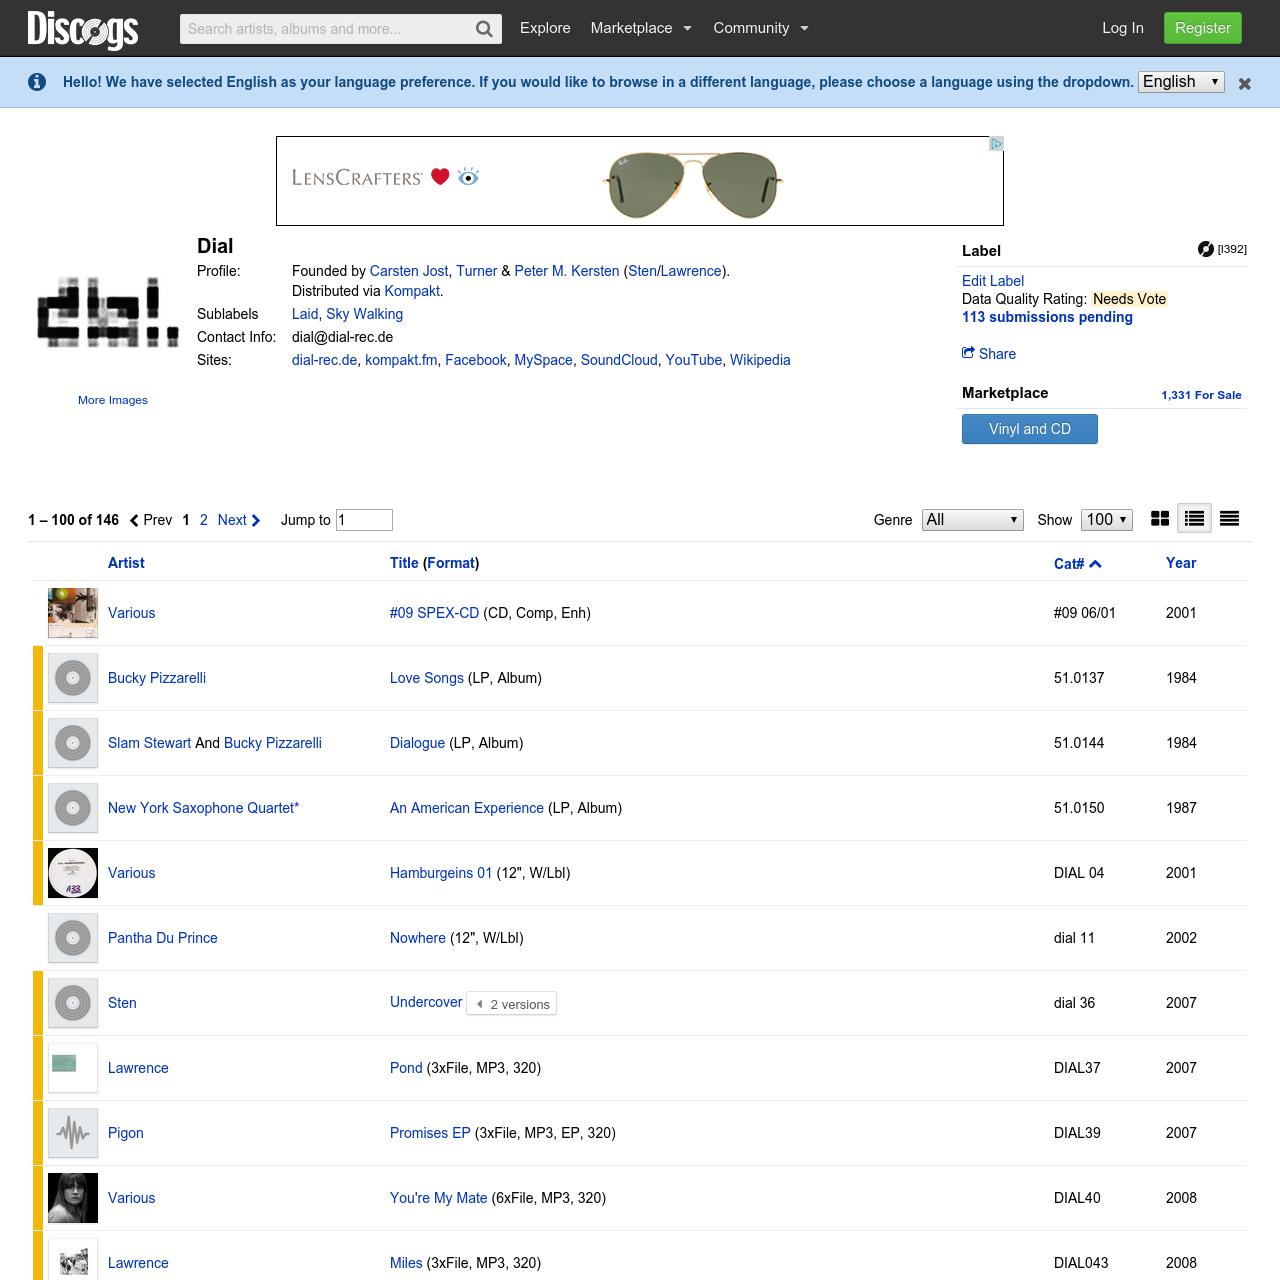Image resolution: width=1280 pixels, height=1280 pixels.
Task: Open the Show 100 per-page dropdown
Action: tap(1107, 520)
